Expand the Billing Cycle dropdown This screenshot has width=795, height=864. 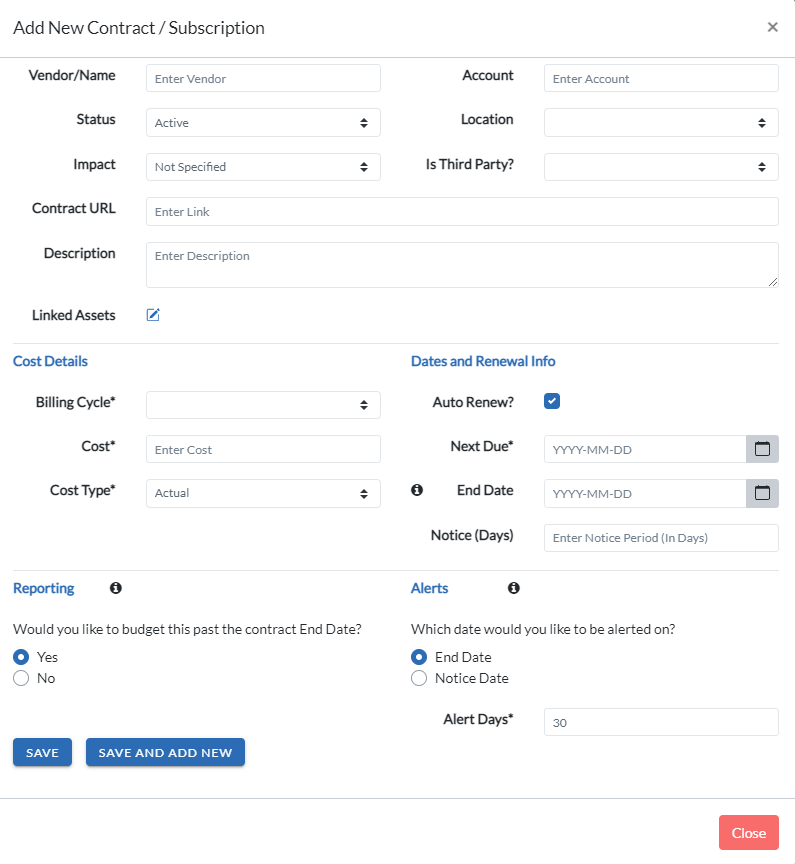pos(263,405)
